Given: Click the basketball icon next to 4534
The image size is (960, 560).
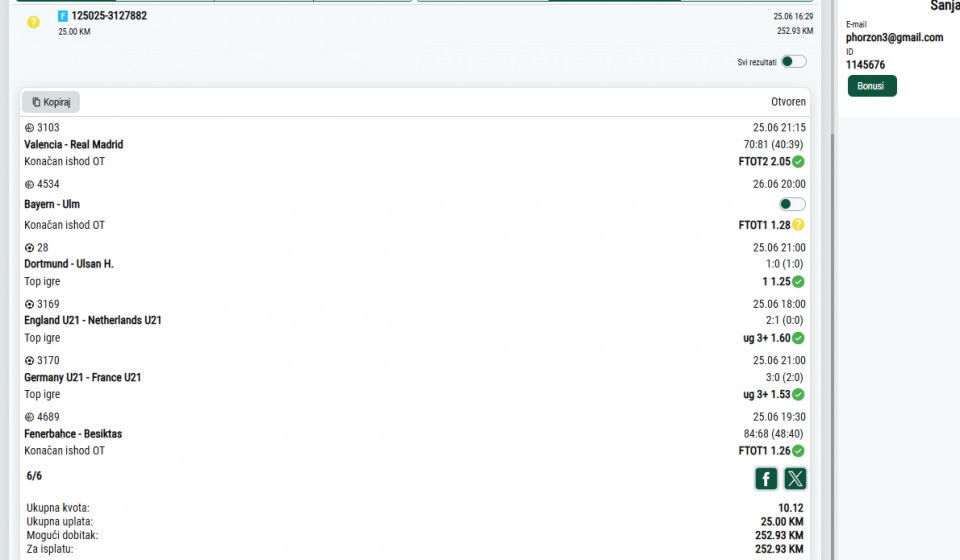Looking at the screenshot, I should coord(29,184).
